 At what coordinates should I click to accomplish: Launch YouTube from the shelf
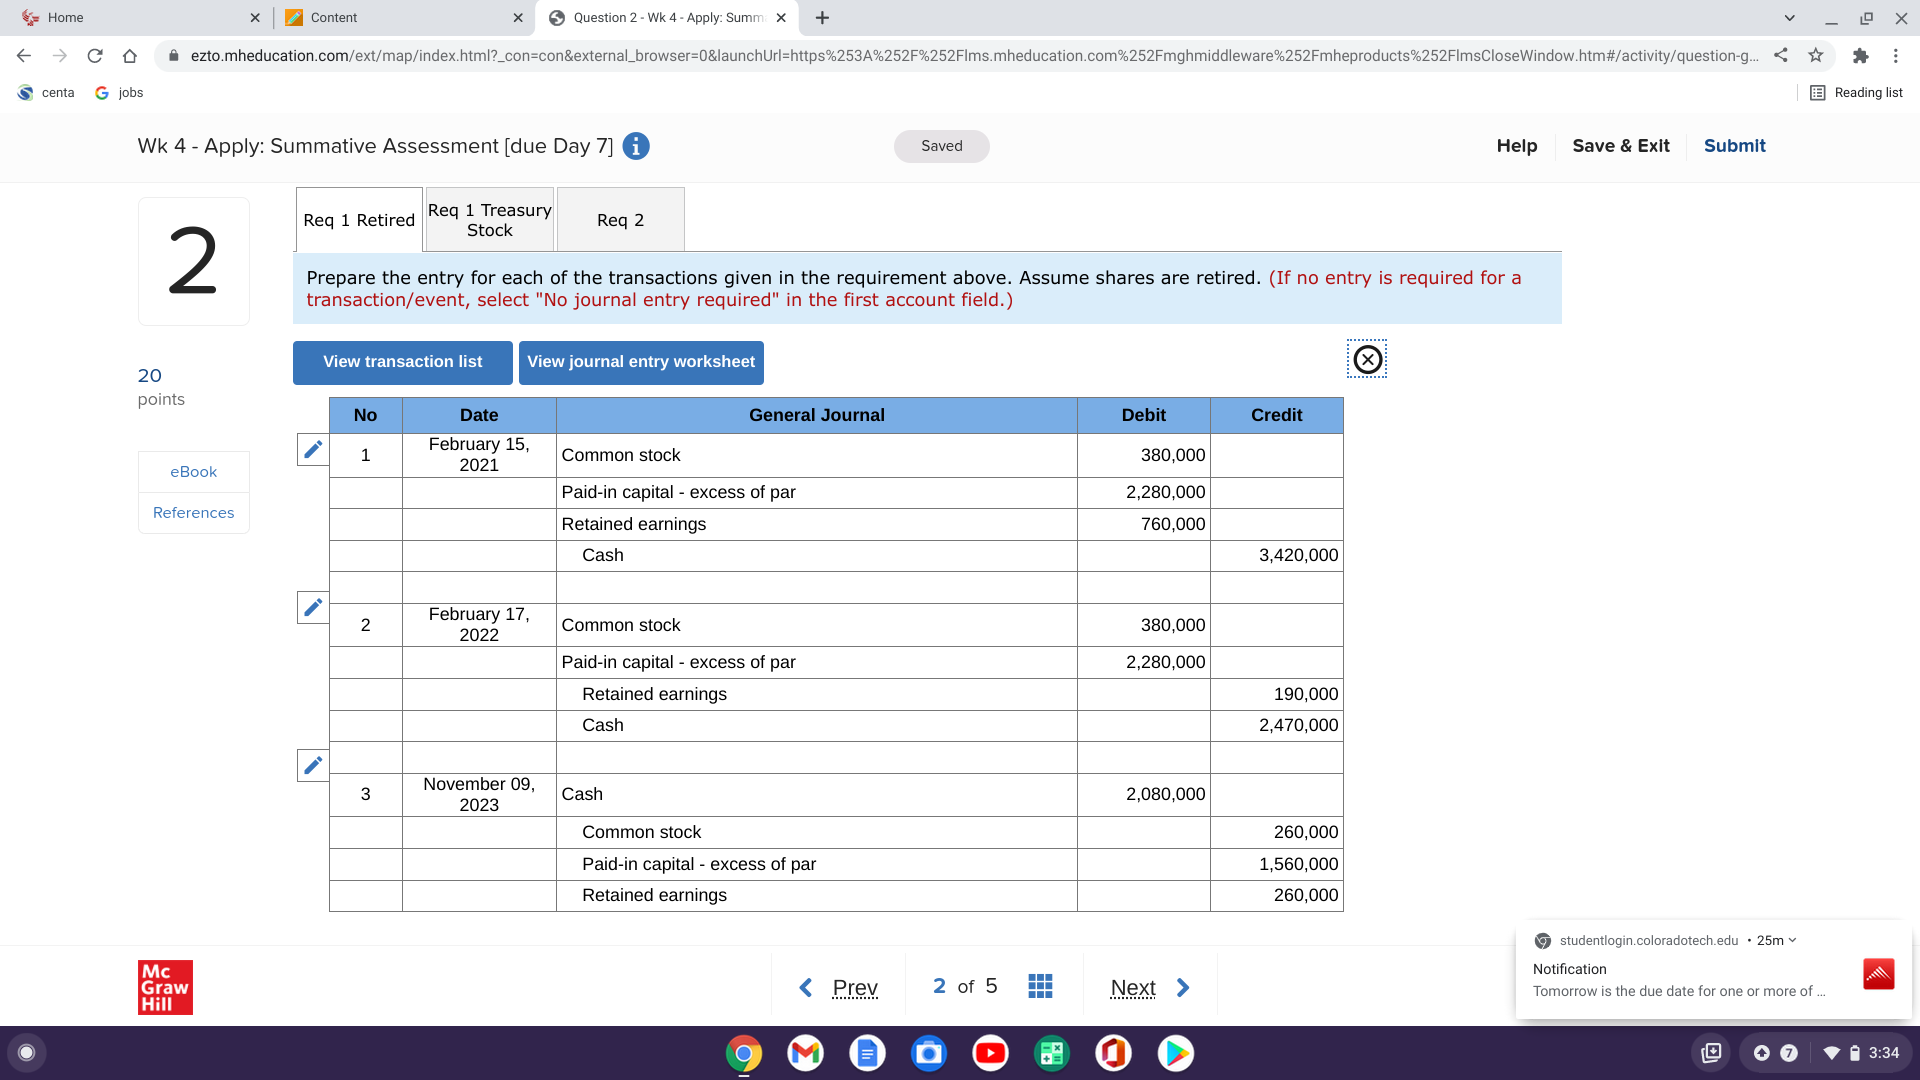tap(990, 1053)
